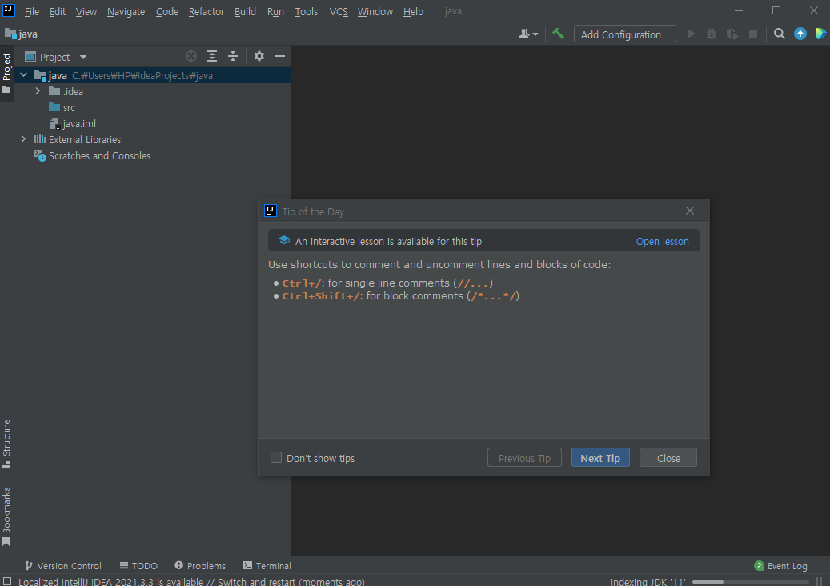The image size is (830, 586).
Task: Open the Run menu
Action: pyautogui.click(x=275, y=11)
